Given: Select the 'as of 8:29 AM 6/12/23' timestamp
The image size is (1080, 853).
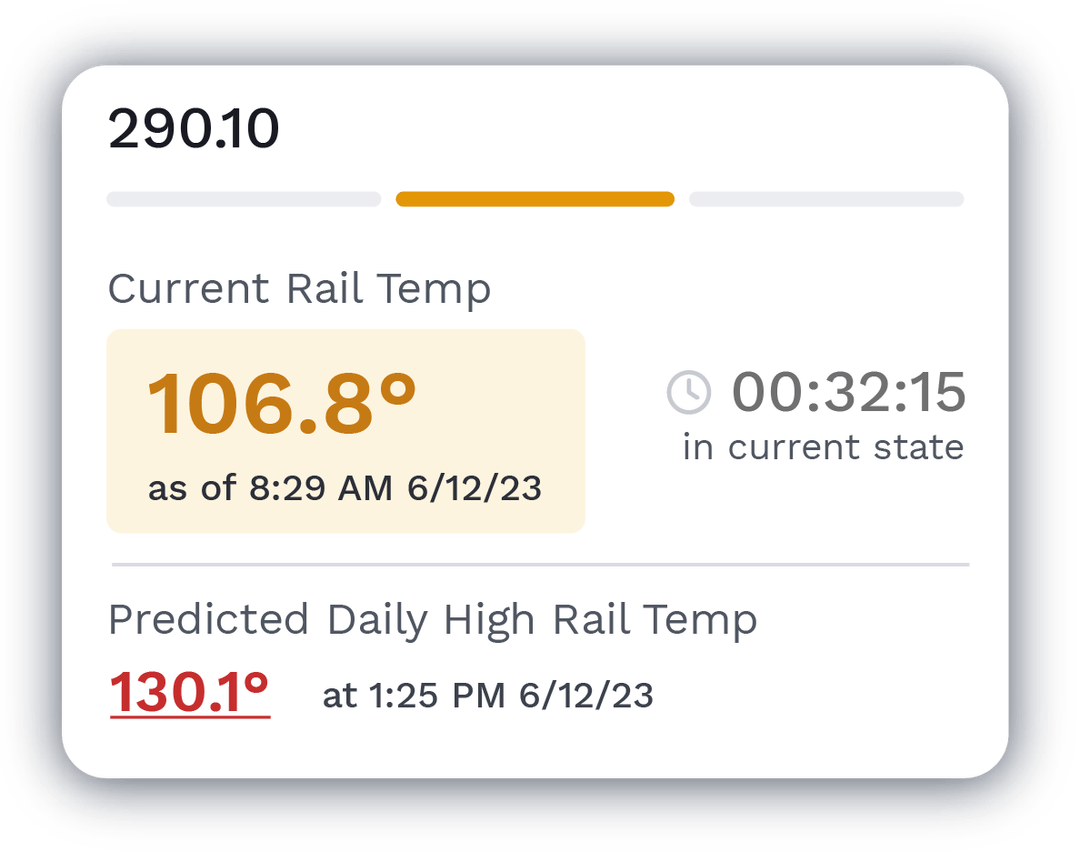Looking at the screenshot, I should (345, 489).
